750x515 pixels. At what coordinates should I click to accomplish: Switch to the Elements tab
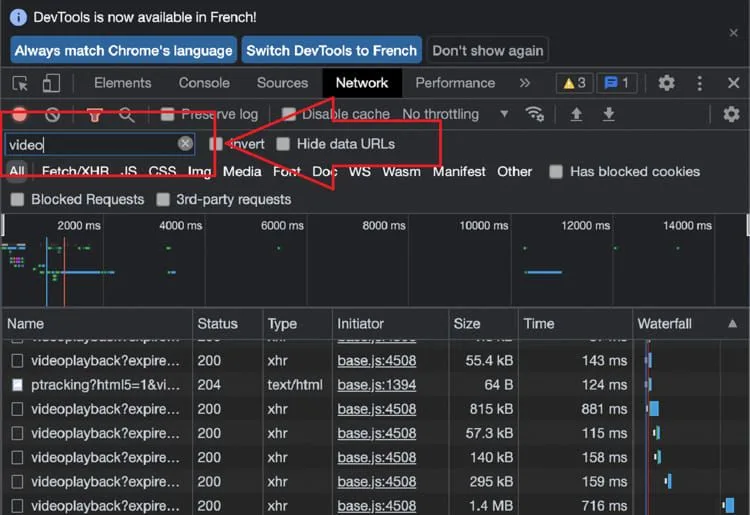122,83
